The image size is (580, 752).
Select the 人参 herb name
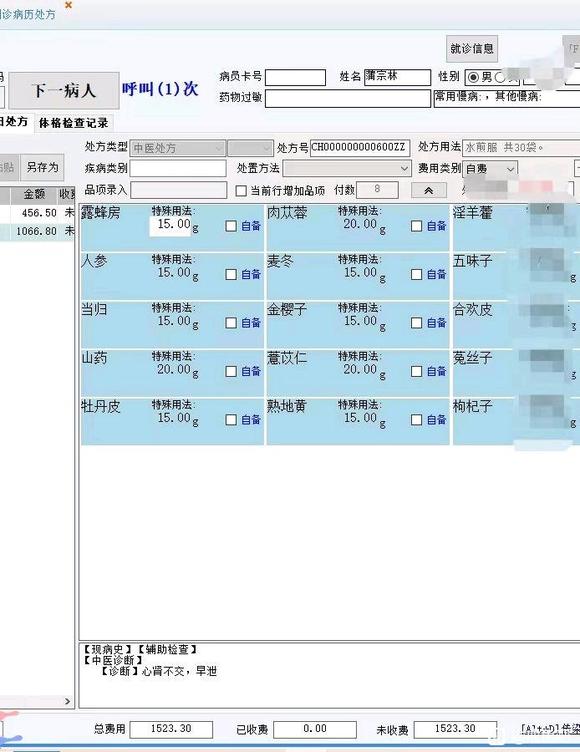tap(94, 261)
